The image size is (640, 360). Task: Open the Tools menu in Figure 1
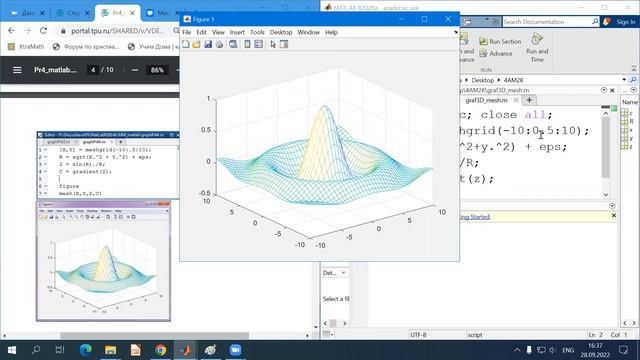tap(257, 32)
